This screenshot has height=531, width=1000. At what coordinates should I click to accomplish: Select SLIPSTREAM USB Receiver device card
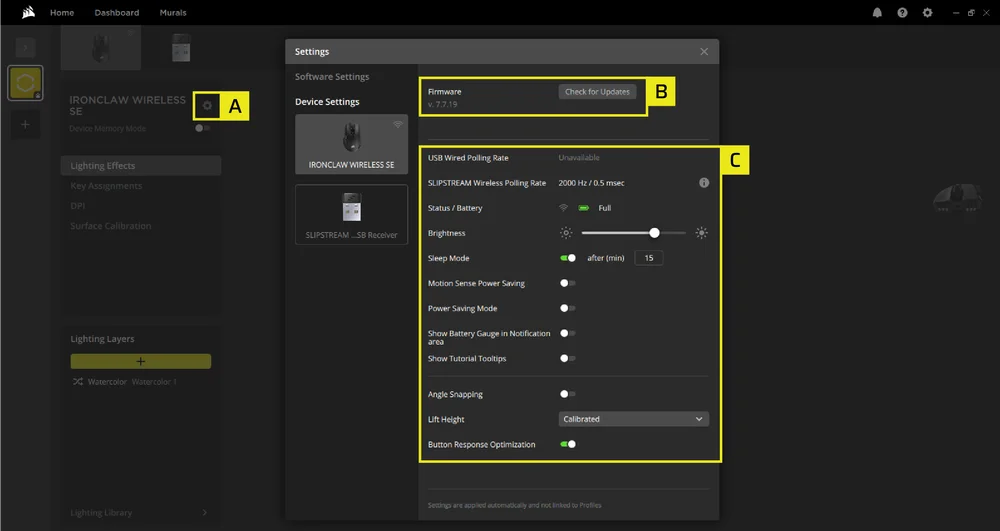click(351, 215)
